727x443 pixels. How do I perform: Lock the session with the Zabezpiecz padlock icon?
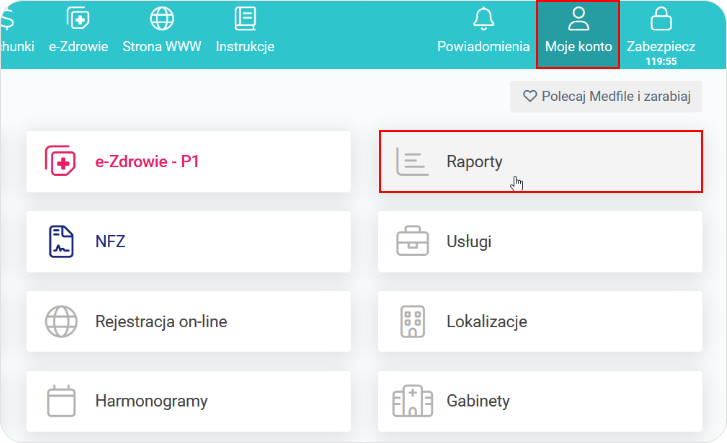pyautogui.click(x=661, y=19)
